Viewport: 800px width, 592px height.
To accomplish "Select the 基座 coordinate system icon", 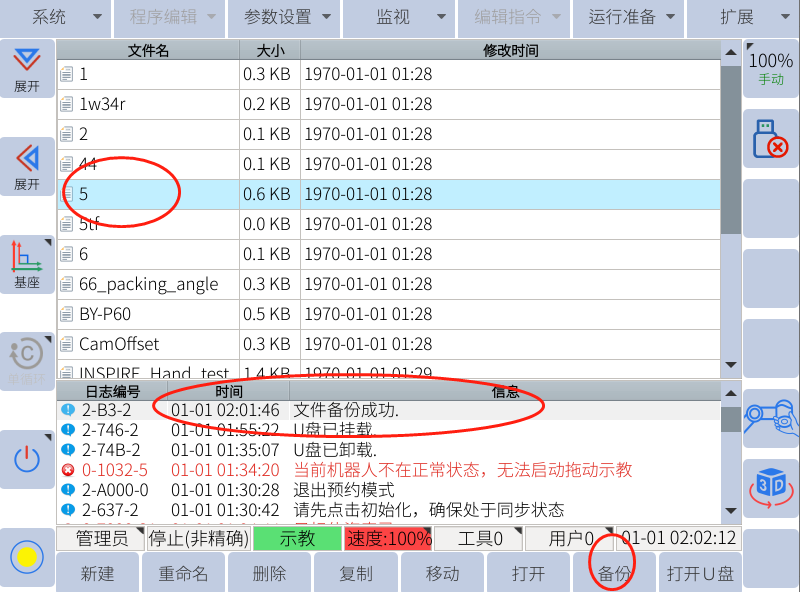I will pyautogui.click(x=27, y=264).
